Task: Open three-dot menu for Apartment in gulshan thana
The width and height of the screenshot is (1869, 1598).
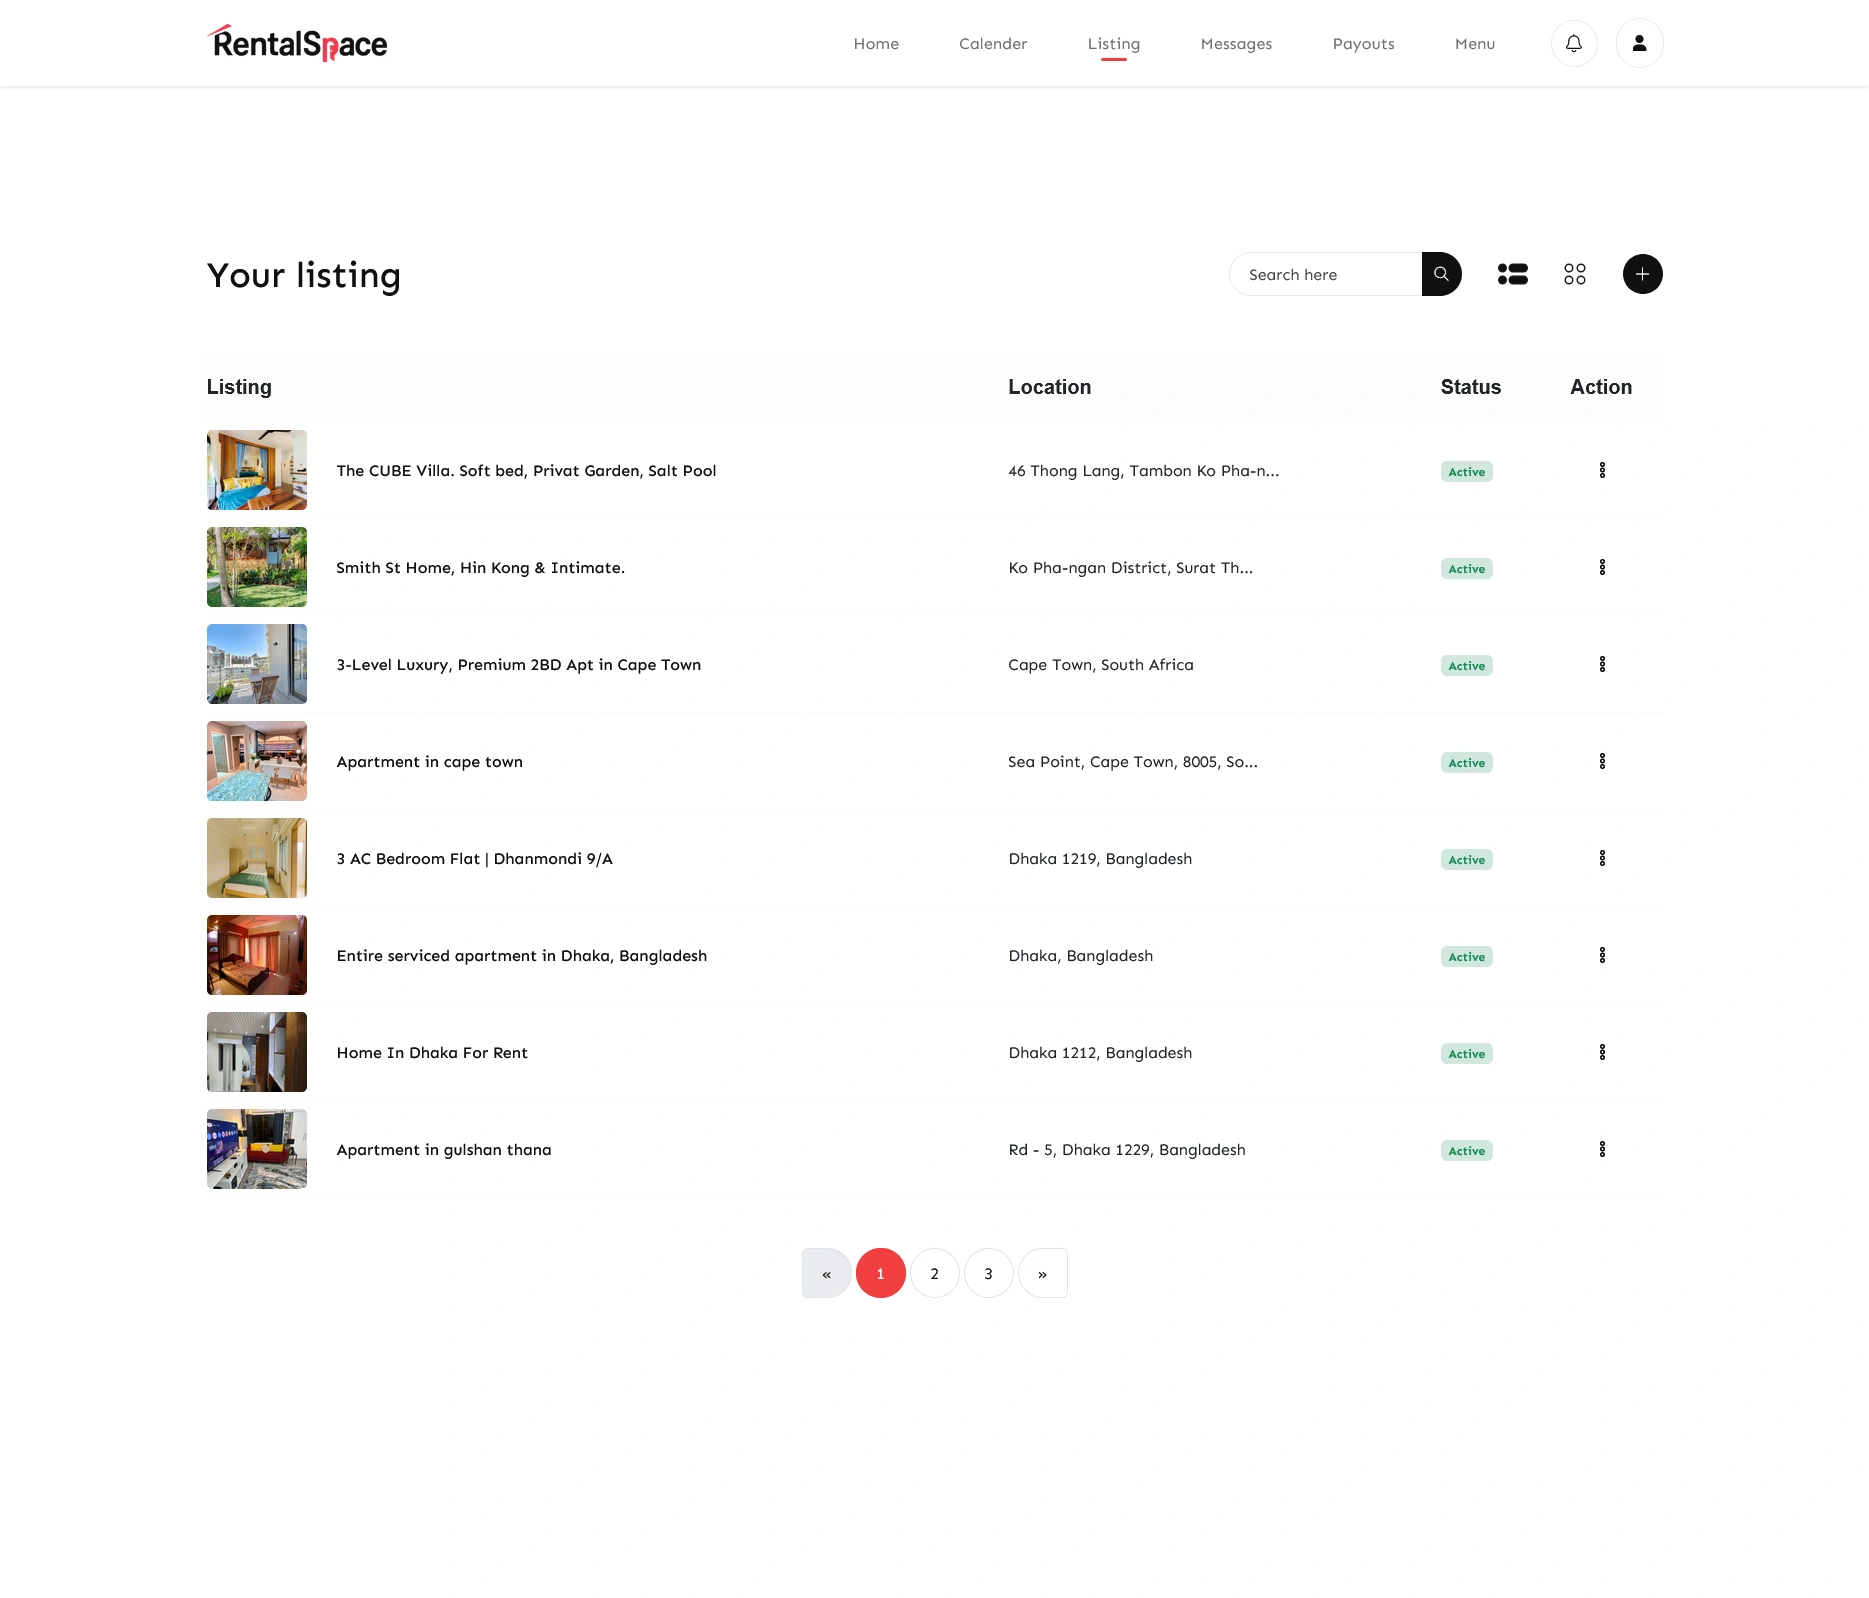Action: [x=1602, y=1150]
